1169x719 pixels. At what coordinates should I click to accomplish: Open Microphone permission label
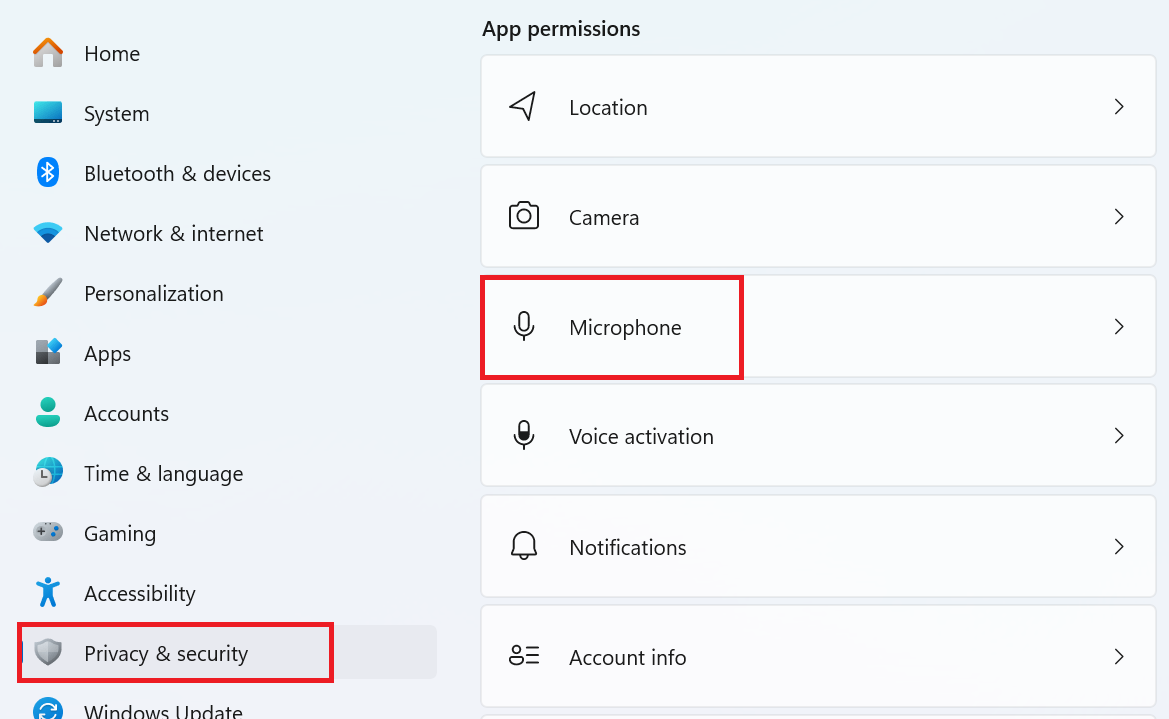pos(625,327)
